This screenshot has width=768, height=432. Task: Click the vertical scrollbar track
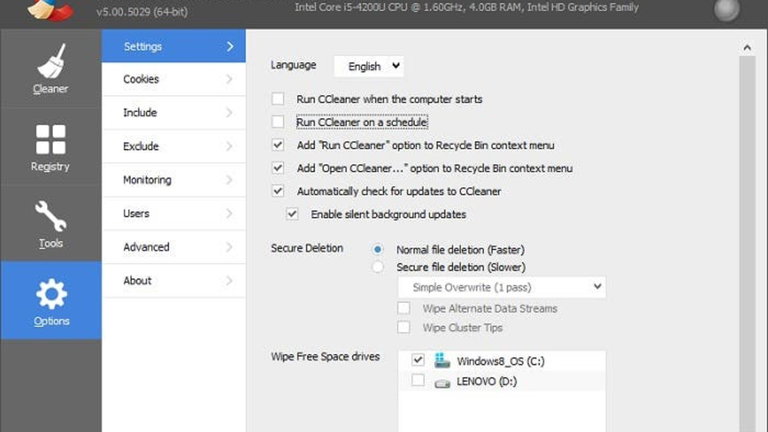(747, 244)
